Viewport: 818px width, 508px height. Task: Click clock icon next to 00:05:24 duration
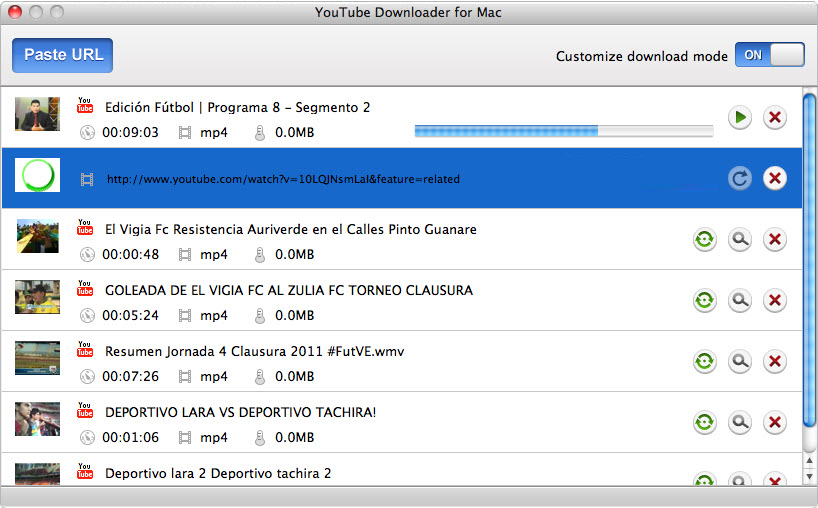87,316
